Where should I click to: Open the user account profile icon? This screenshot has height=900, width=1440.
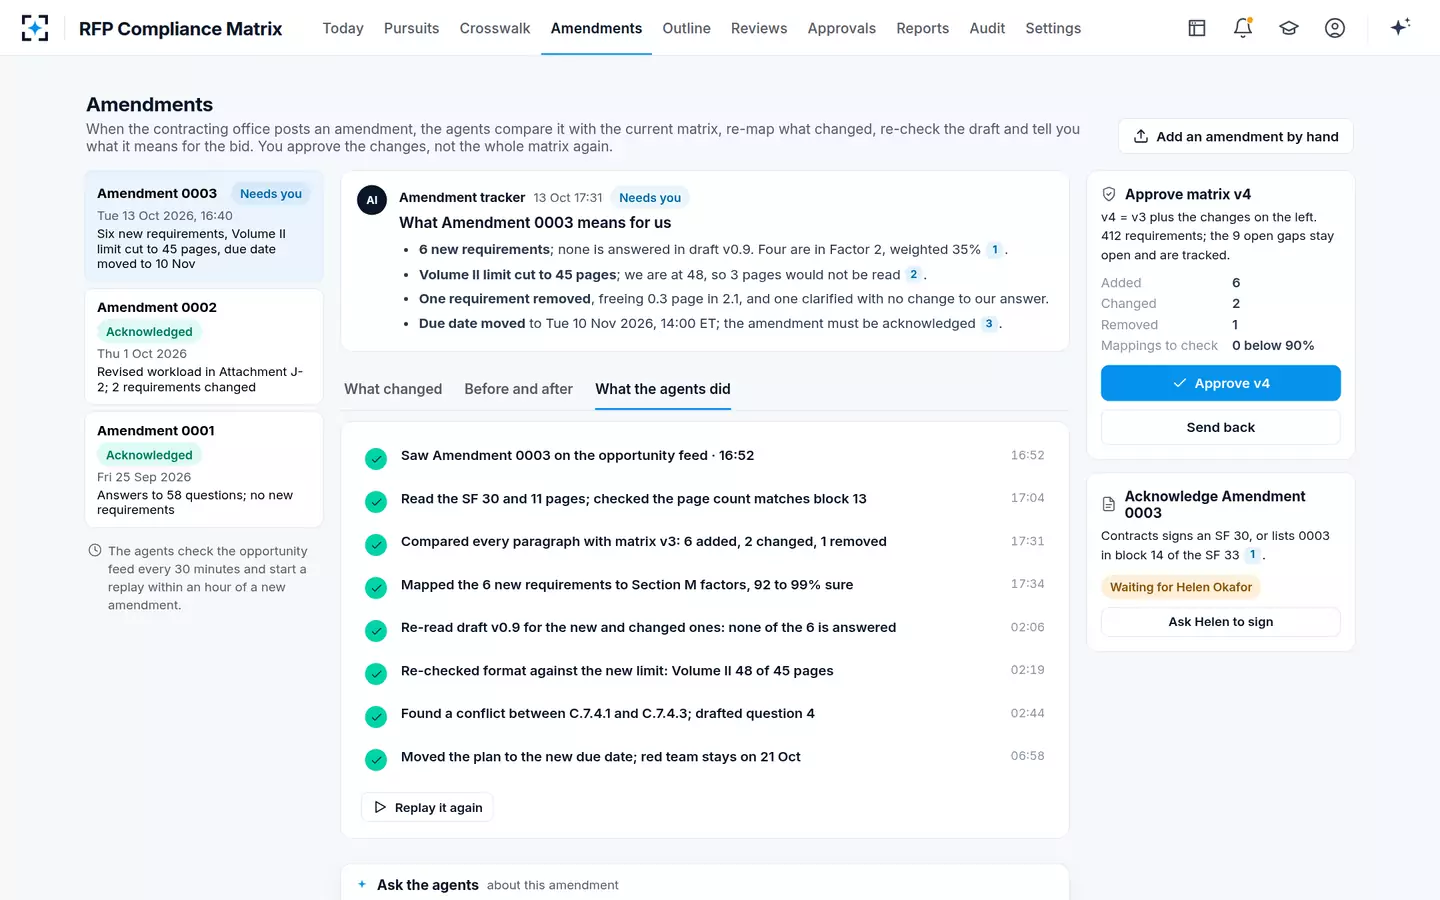[x=1335, y=28]
